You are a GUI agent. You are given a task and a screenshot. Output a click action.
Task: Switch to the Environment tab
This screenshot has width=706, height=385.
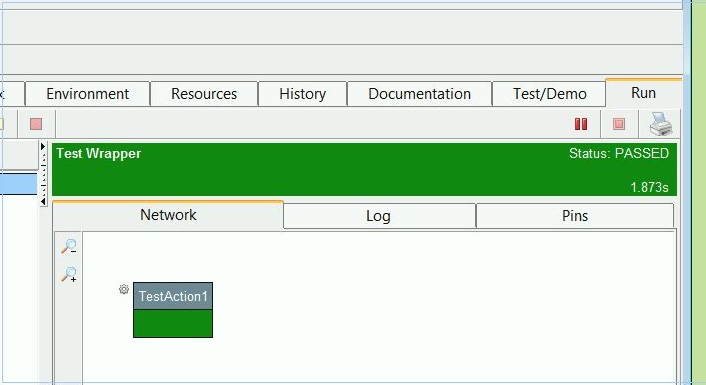tap(87, 94)
